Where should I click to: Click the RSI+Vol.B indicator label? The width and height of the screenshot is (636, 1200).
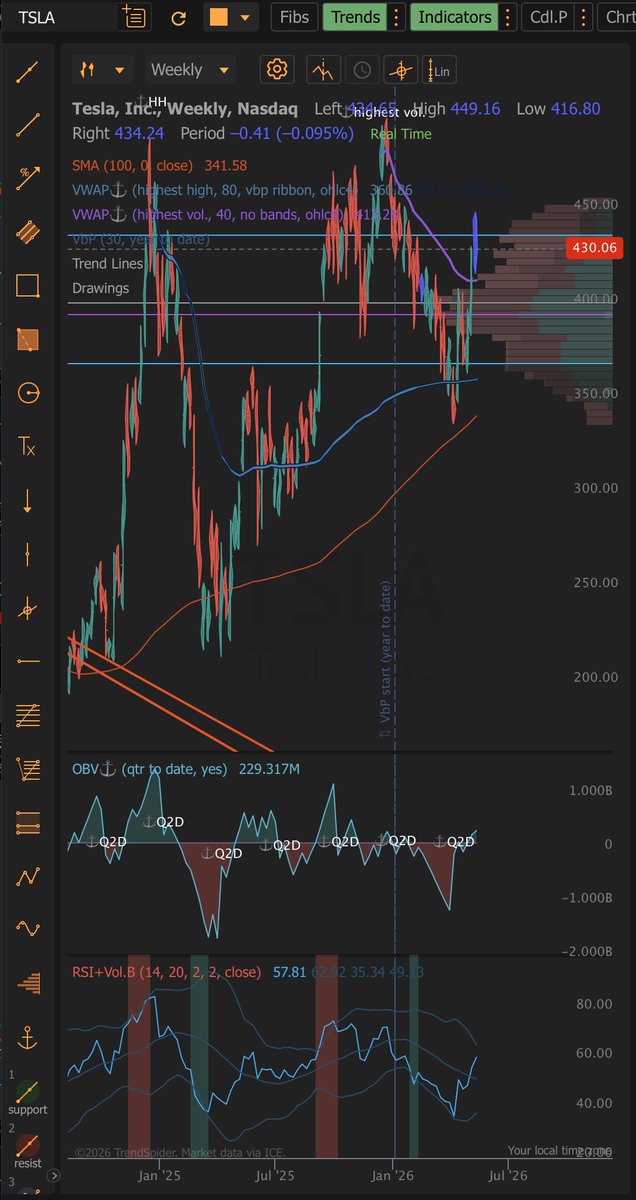(x=166, y=972)
